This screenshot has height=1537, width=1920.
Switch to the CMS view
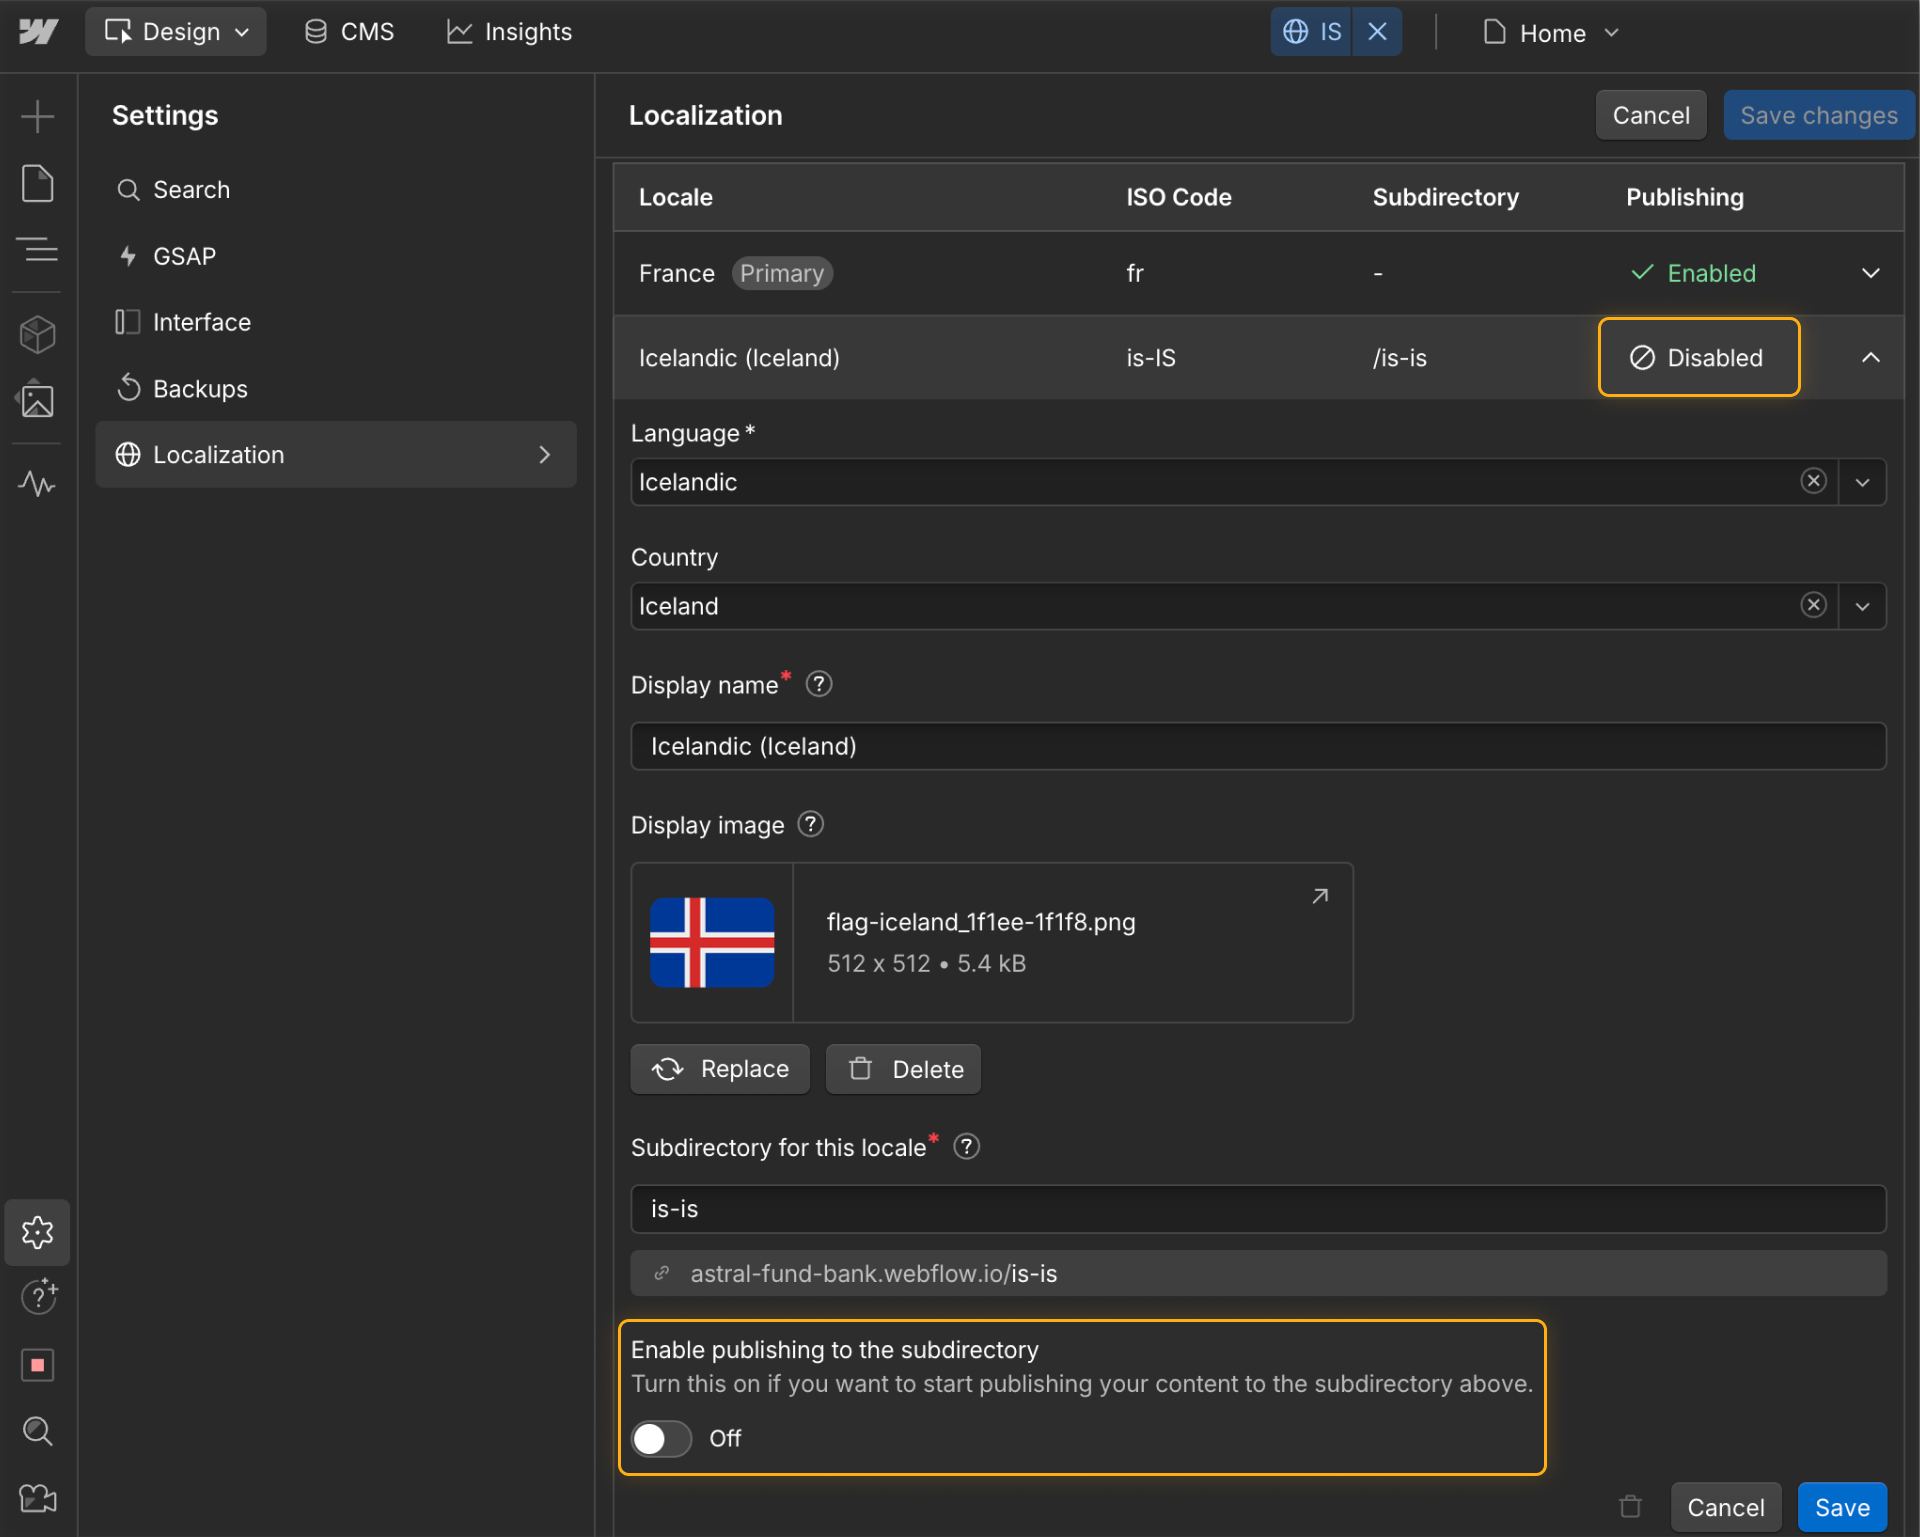[x=348, y=31]
